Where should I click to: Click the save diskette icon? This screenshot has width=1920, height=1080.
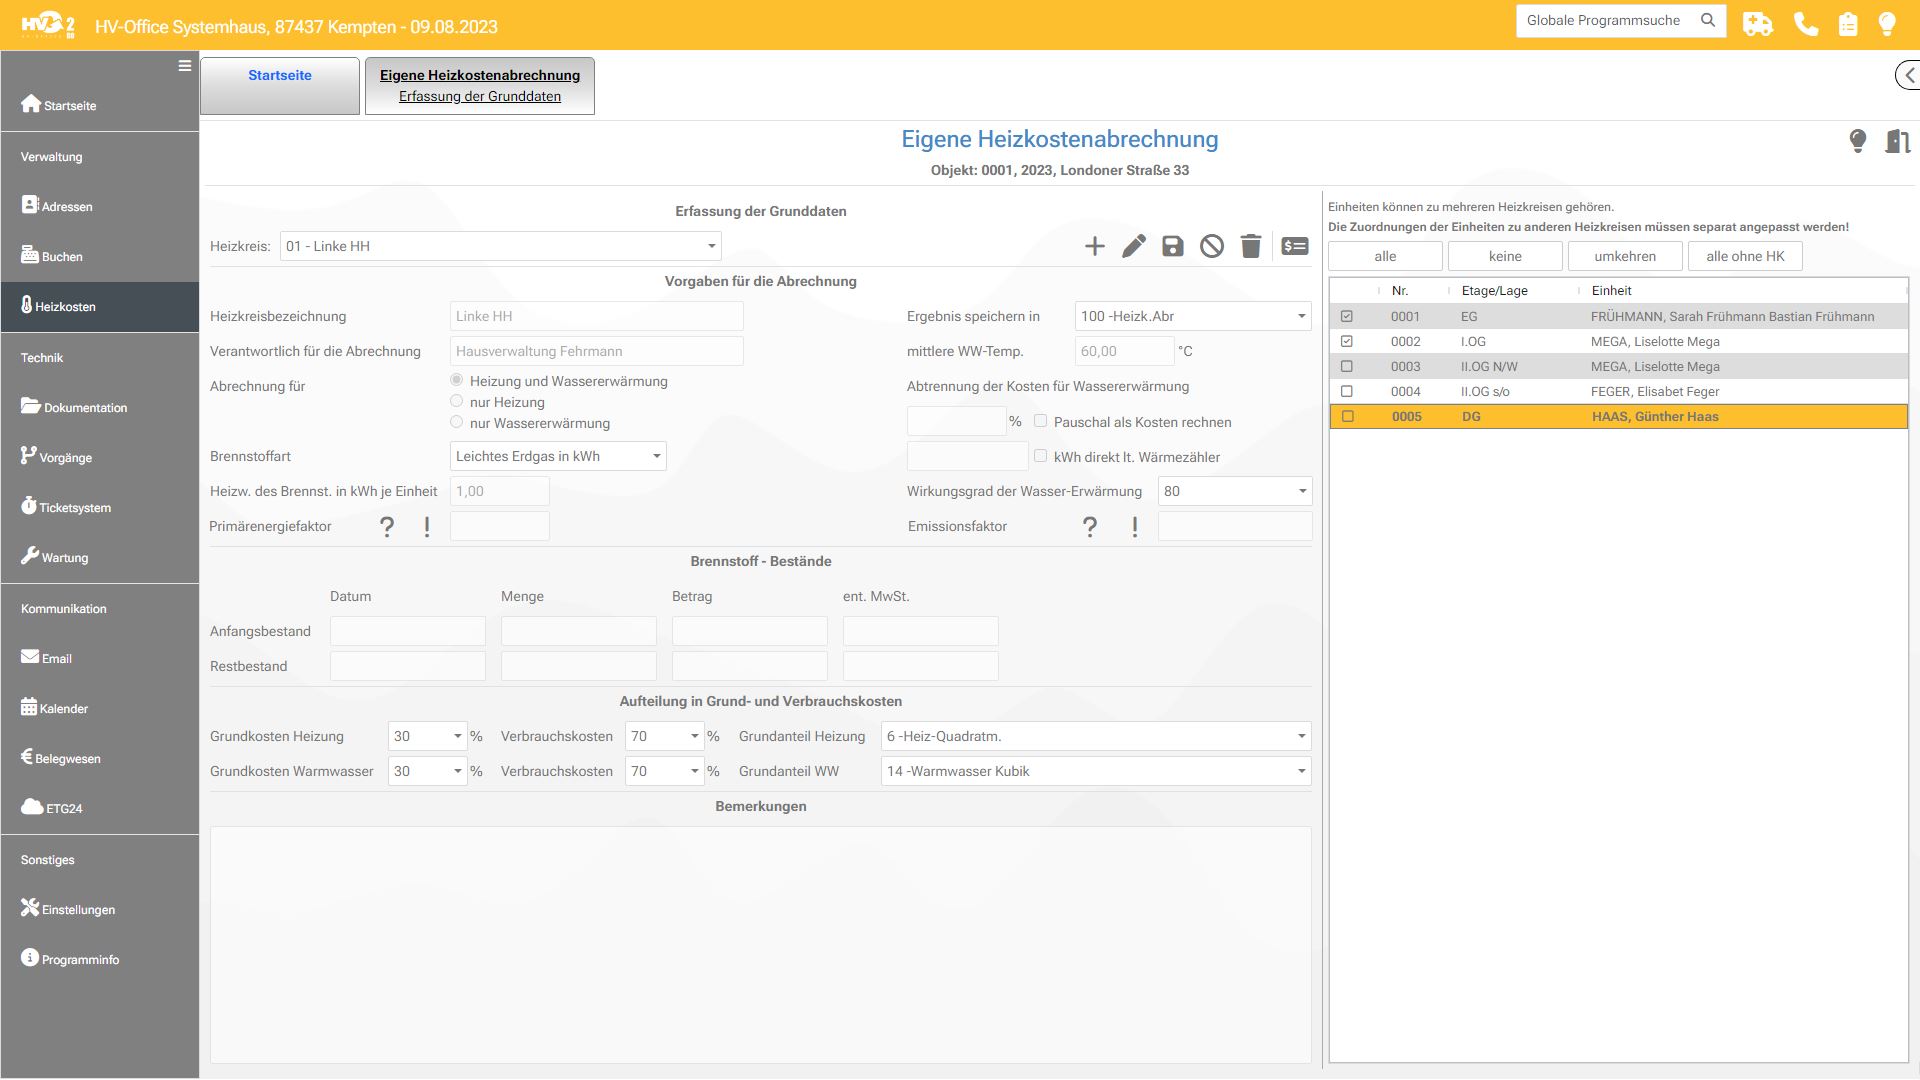1173,246
